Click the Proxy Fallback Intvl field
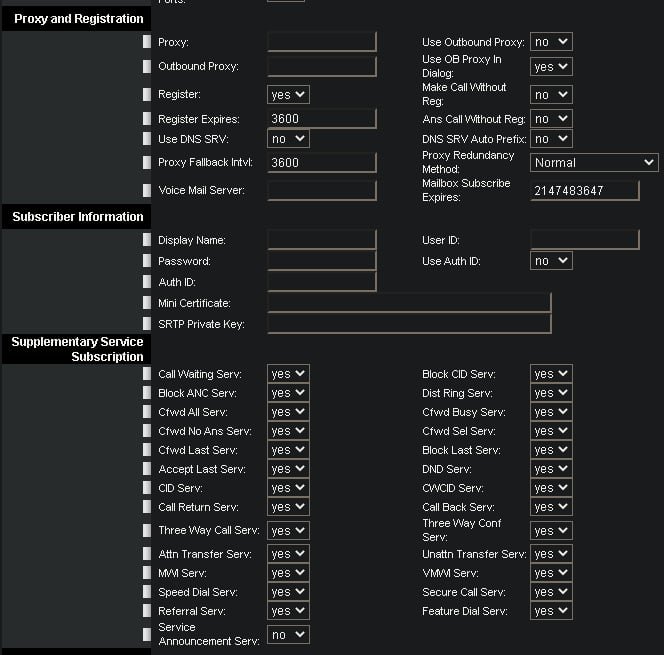The image size is (664, 655). click(322, 163)
